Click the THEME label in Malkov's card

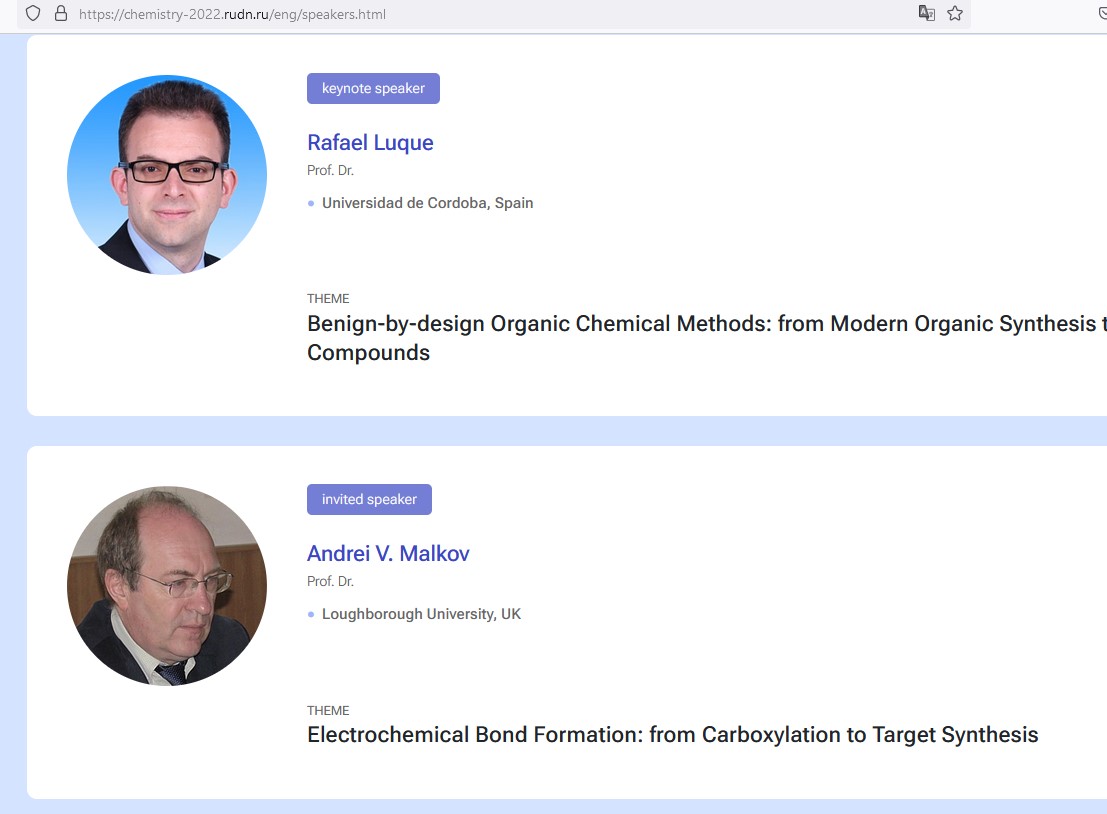click(328, 711)
